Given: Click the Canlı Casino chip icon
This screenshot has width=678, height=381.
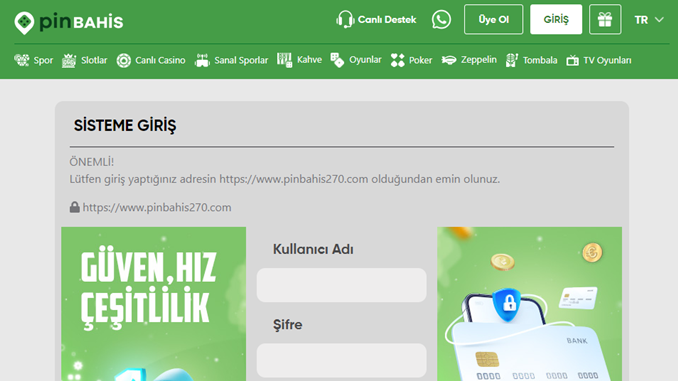Looking at the screenshot, I should pos(124,61).
